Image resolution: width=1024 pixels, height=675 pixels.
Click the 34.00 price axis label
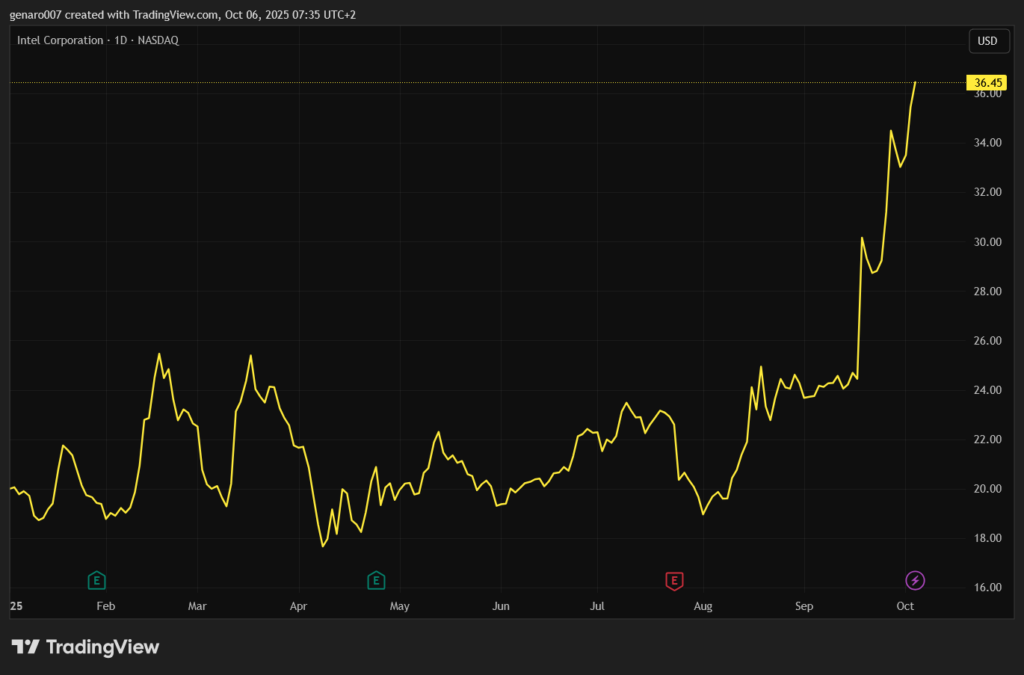(x=987, y=143)
